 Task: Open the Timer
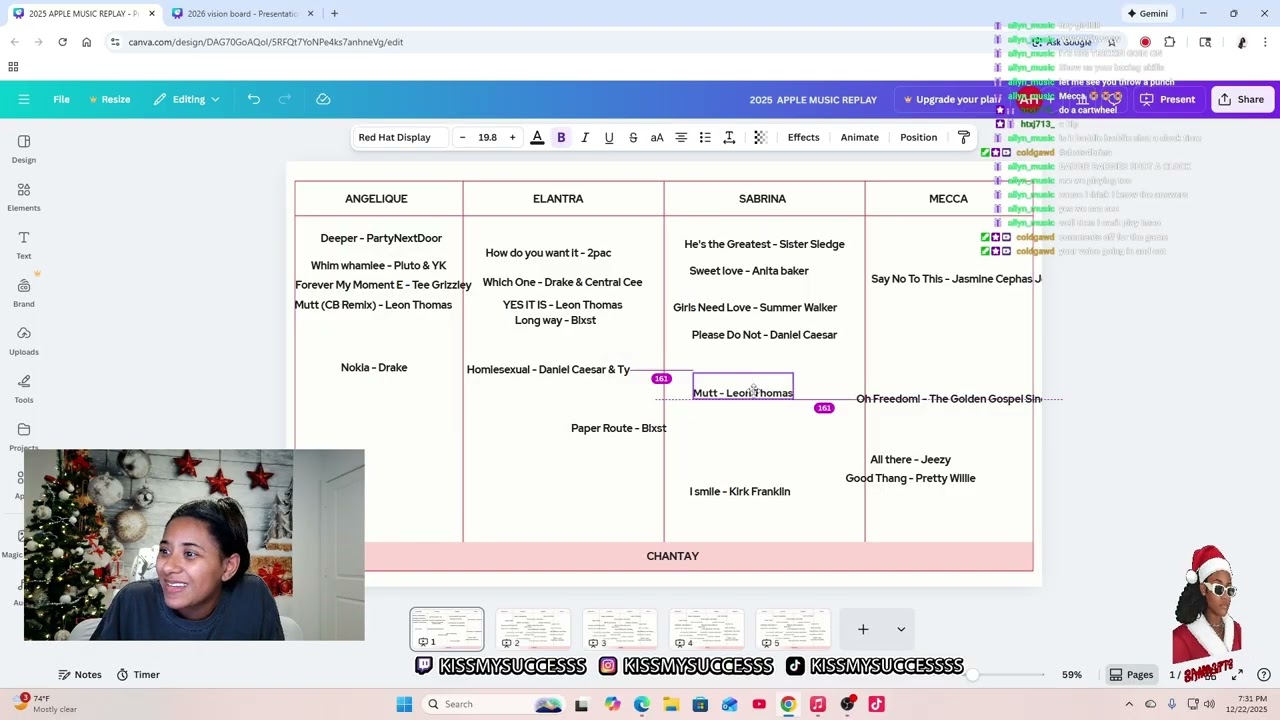click(138, 674)
